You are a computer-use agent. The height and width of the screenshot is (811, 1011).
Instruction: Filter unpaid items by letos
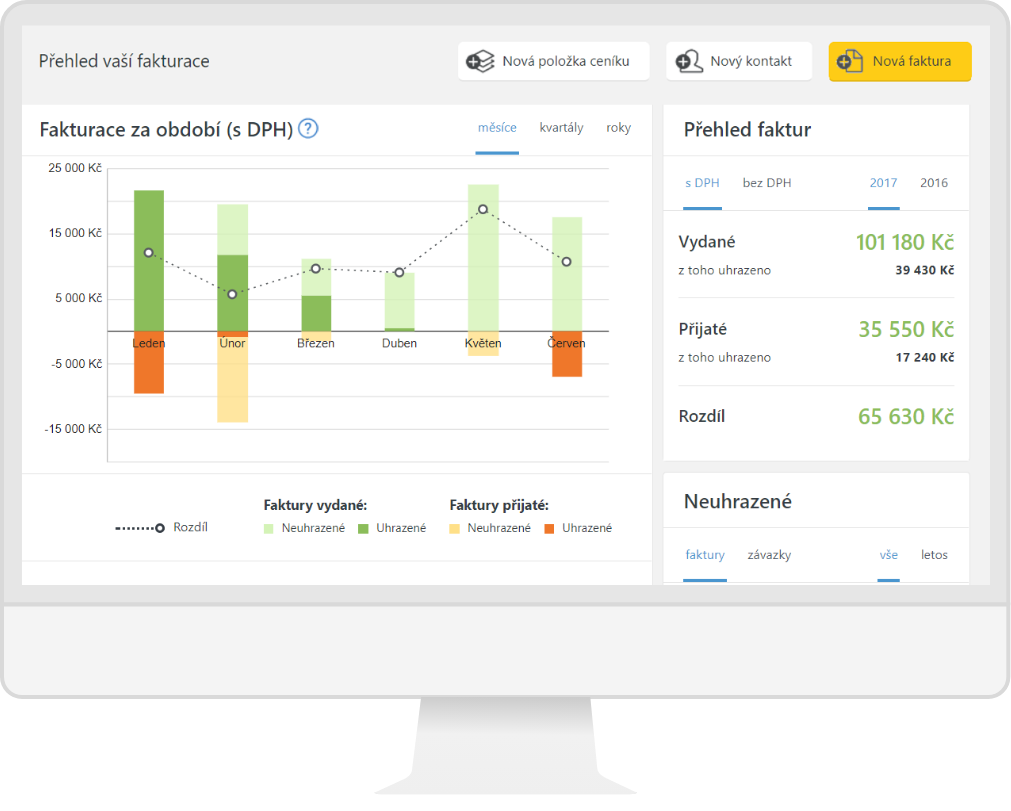pyautogui.click(x=934, y=555)
